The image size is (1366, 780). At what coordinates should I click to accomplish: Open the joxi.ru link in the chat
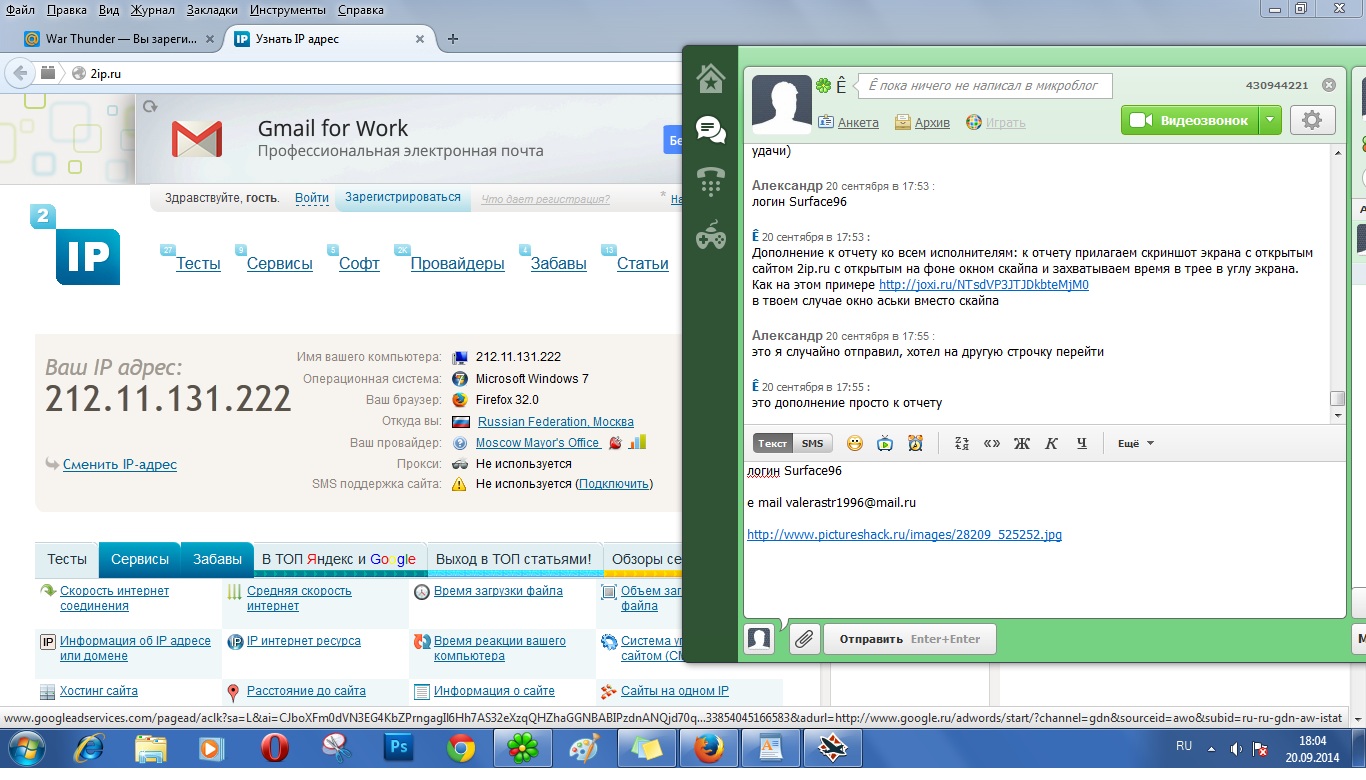click(983, 285)
